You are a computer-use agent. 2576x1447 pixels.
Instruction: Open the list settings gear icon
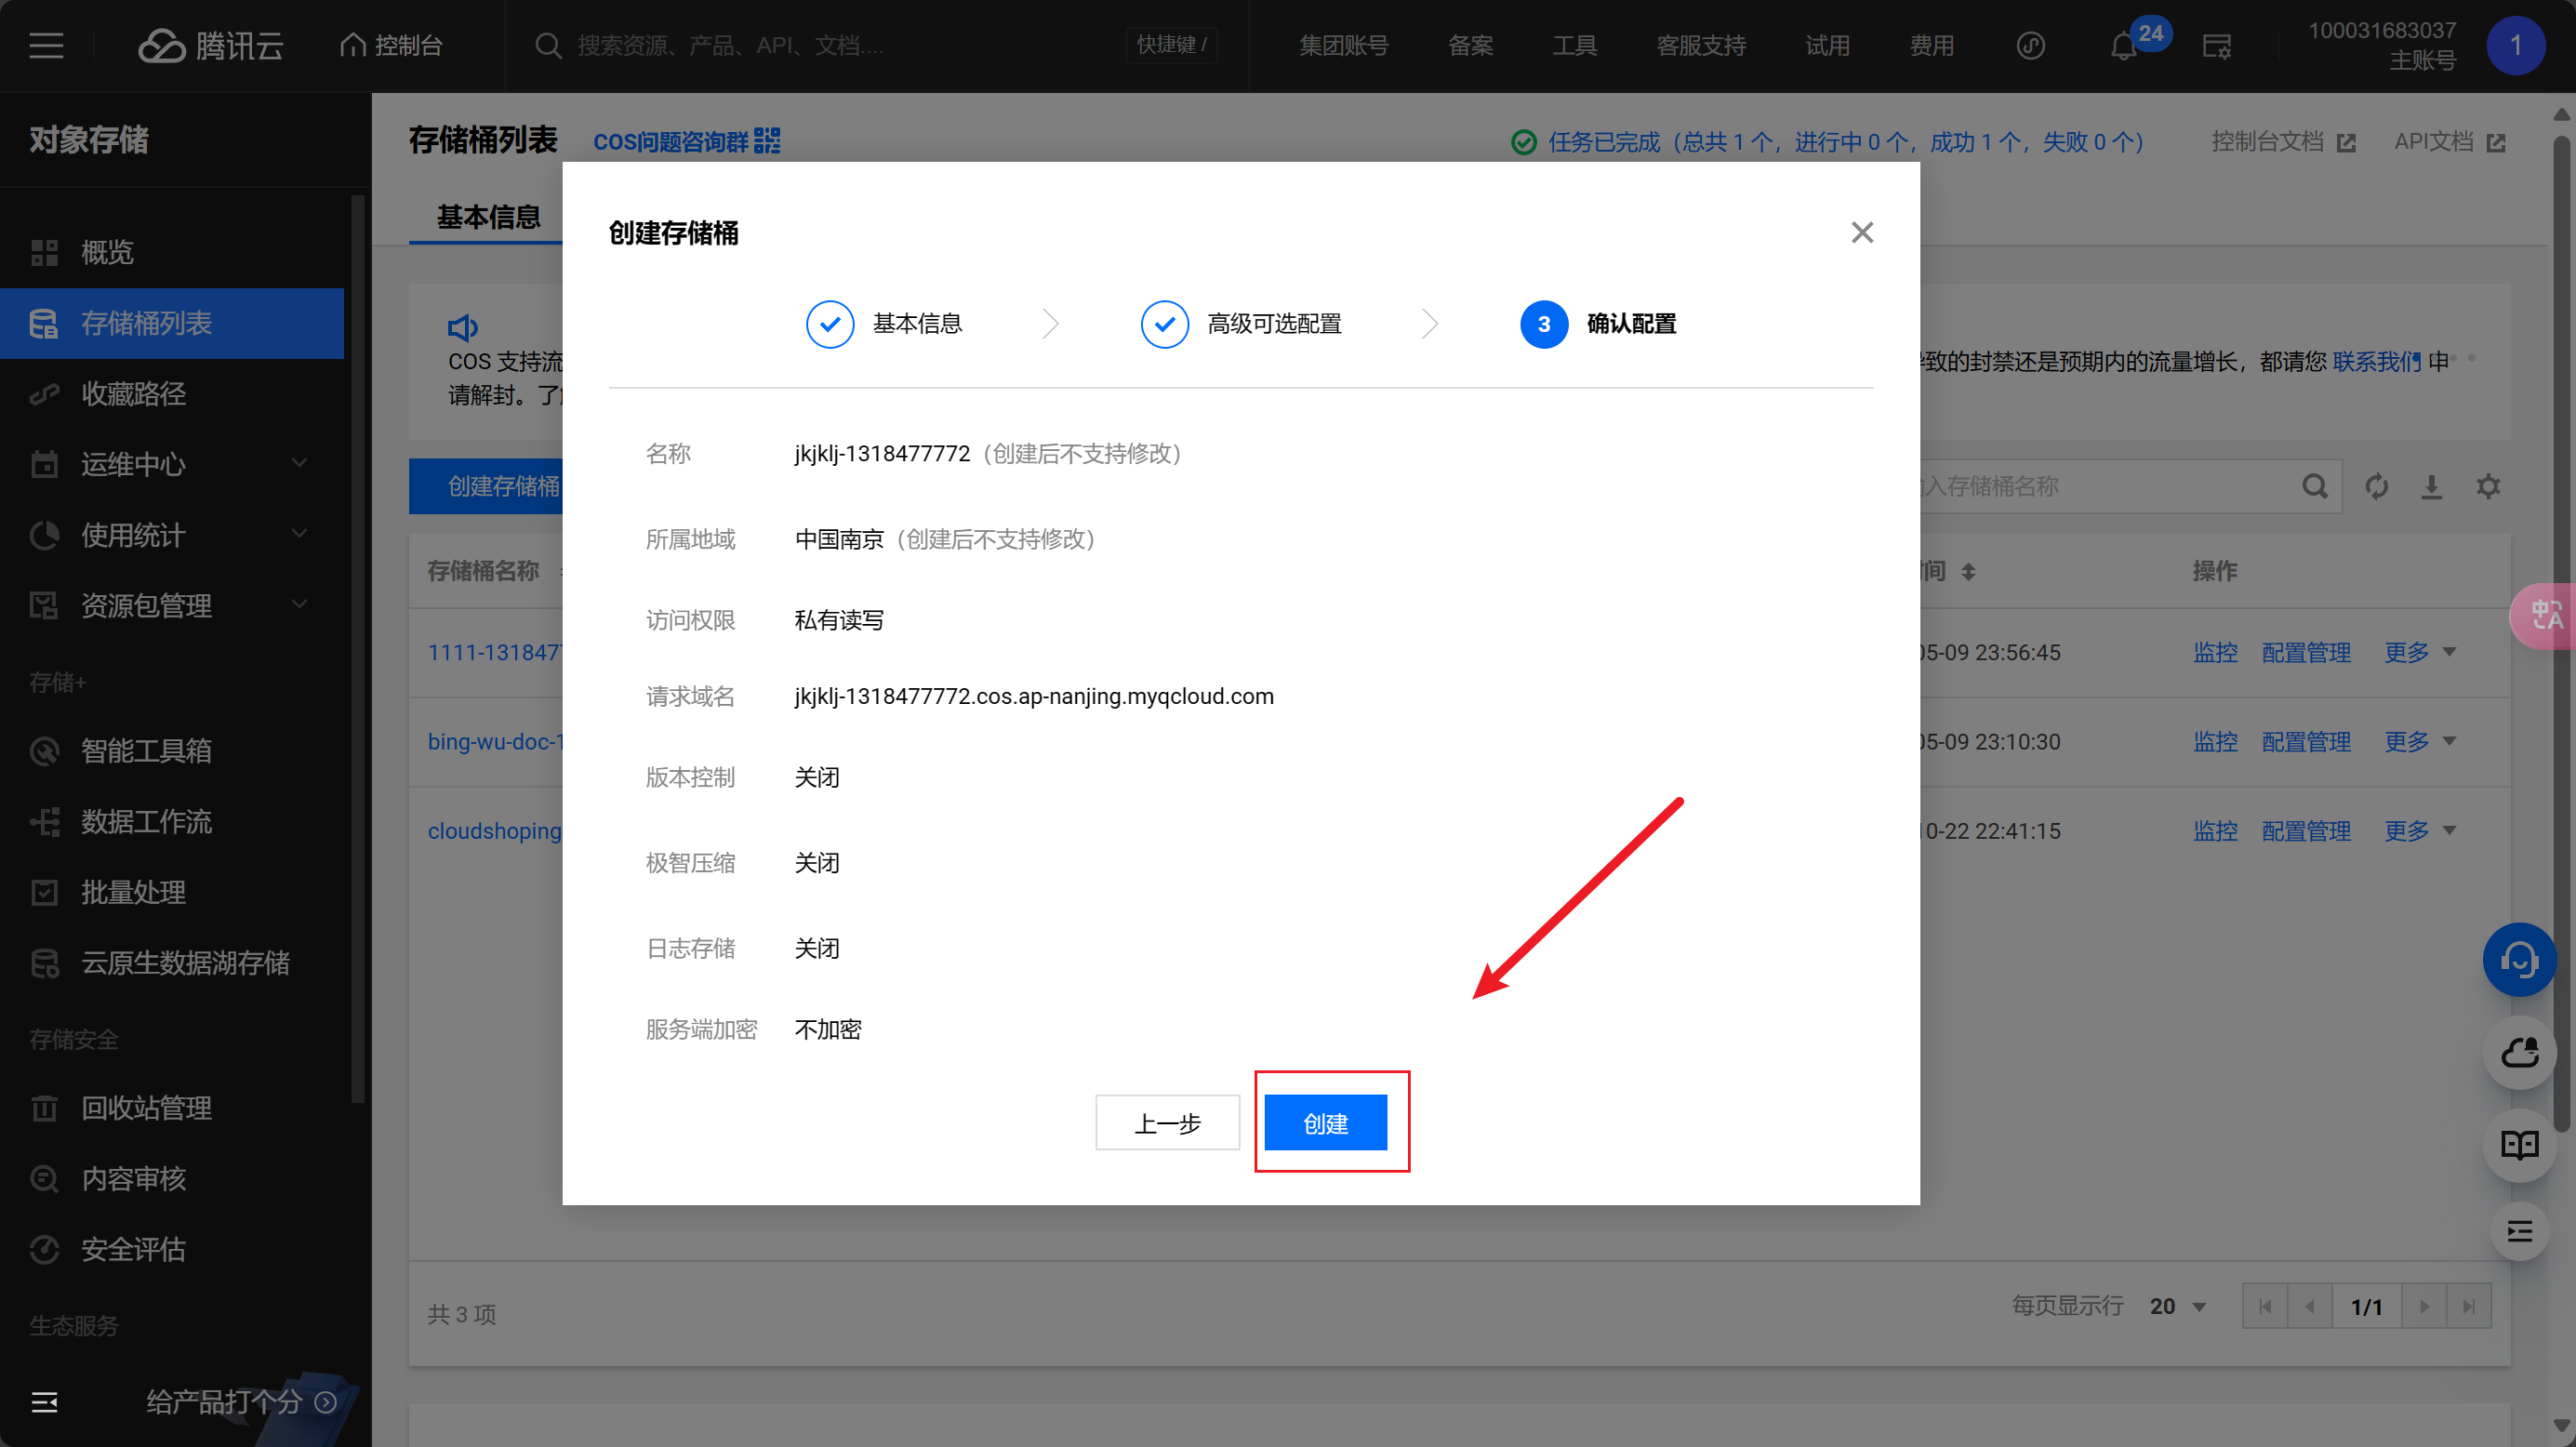point(2487,487)
